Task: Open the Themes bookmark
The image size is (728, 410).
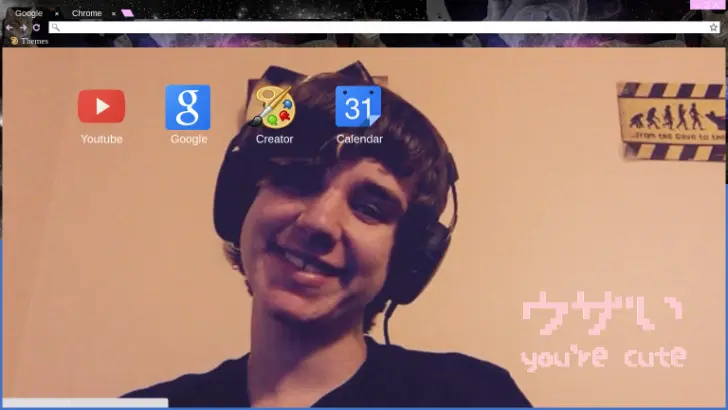Action: click(x=30, y=41)
